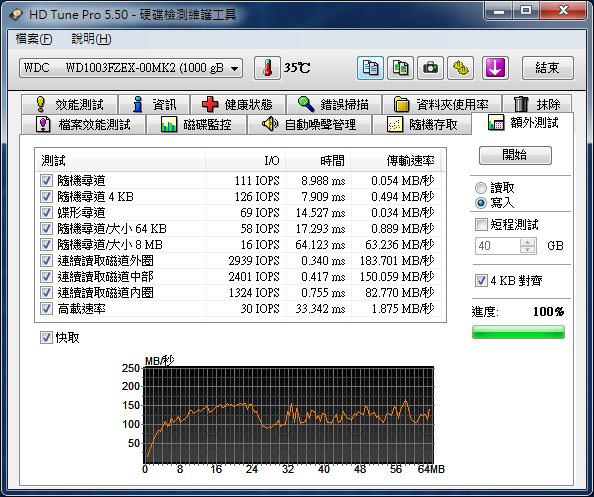Toggle the 蝶形尋道 test checkbox
Screen dimensions: 594x497
pyautogui.click(x=46, y=212)
